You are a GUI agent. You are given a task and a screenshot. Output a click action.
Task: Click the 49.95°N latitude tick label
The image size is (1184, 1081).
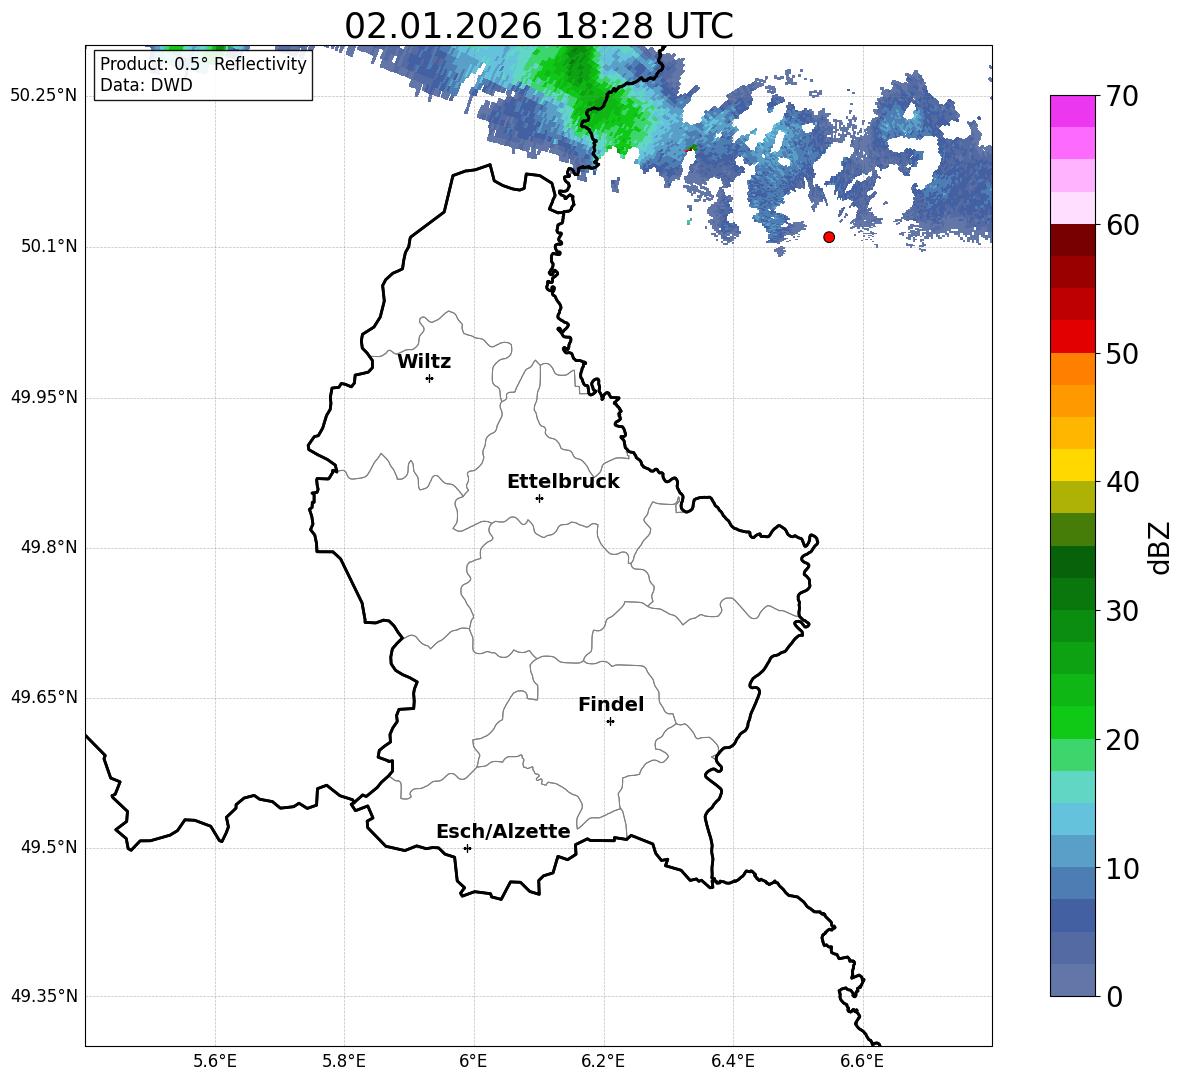(x=44, y=397)
